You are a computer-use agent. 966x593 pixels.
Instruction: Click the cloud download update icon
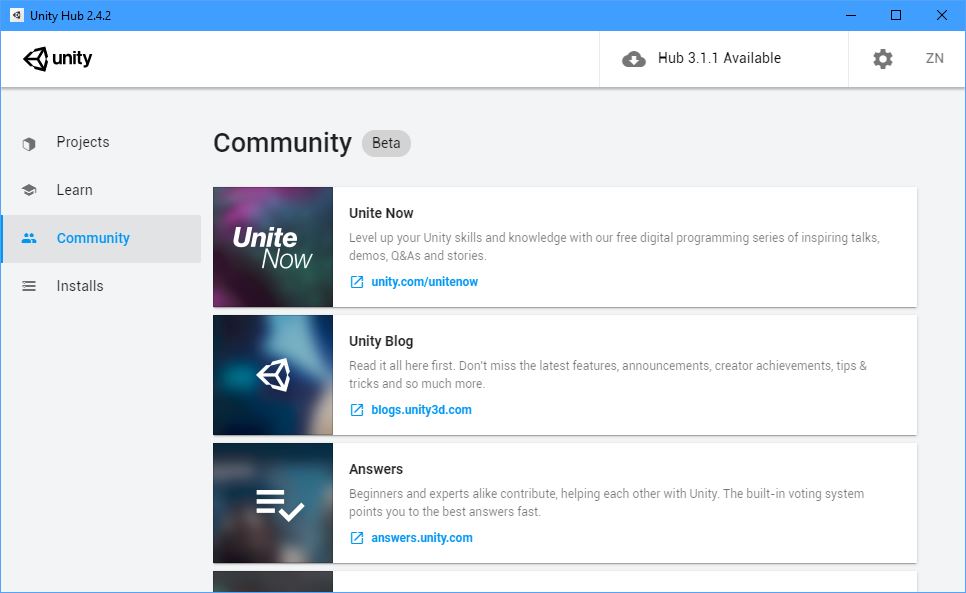[634, 59]
